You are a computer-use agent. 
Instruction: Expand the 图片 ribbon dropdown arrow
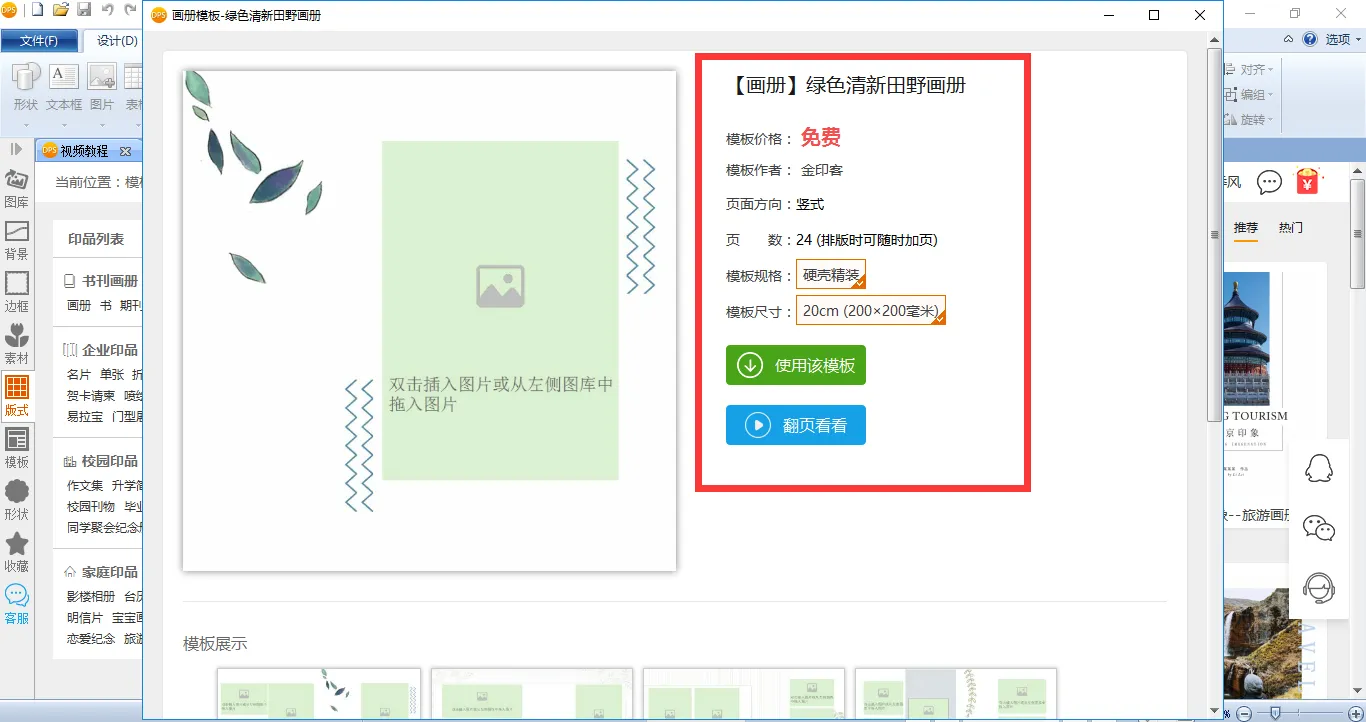[x=102, y=124]
